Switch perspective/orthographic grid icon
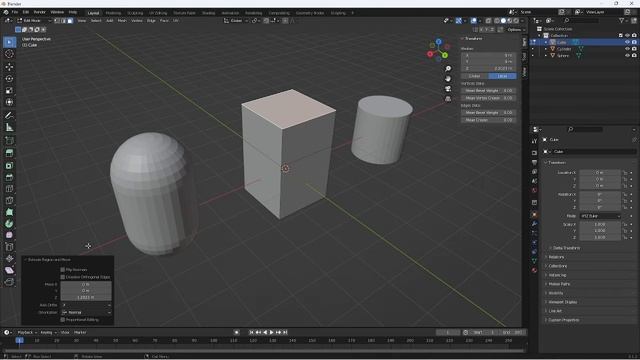 click(448, 99)
